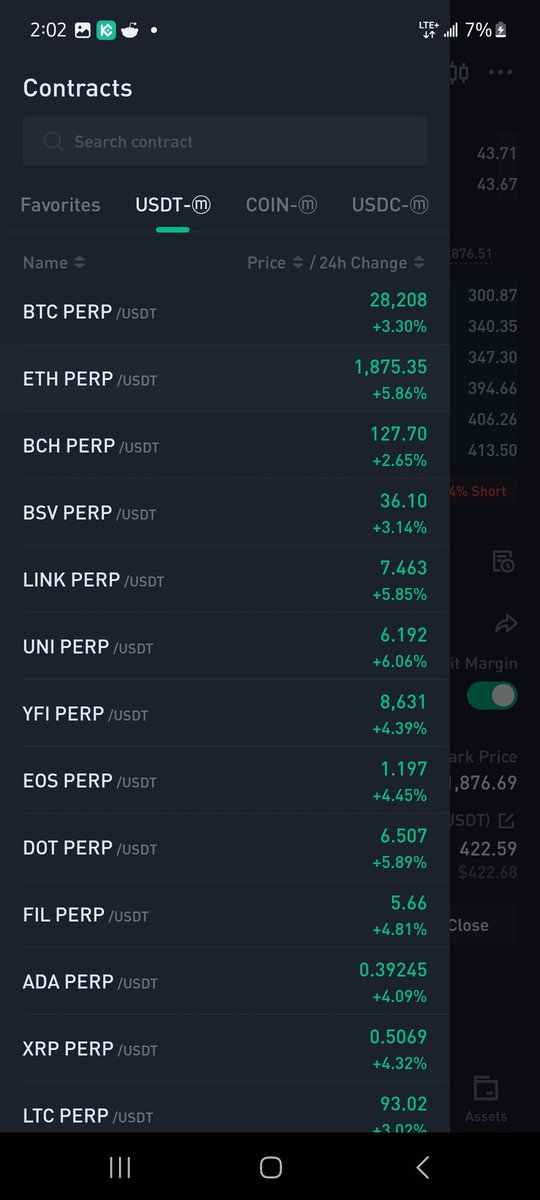Tap the search magnifier icon
The width and height of the screenshot is (540, 1200).
pyautogui.click(x=54, y=141)
